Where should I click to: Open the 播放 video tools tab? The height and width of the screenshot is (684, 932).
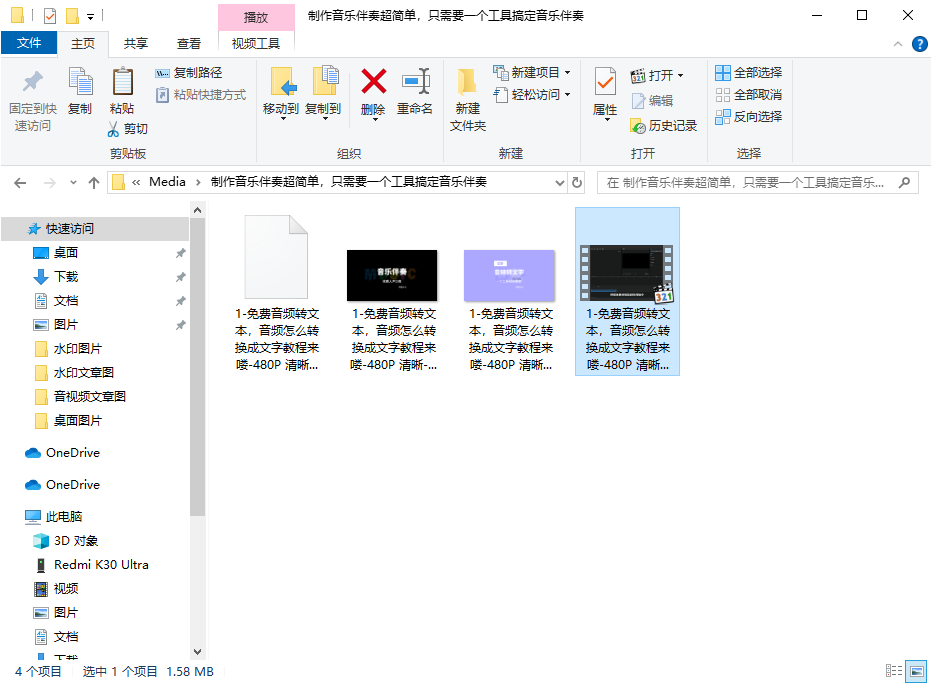pos(256,16)
